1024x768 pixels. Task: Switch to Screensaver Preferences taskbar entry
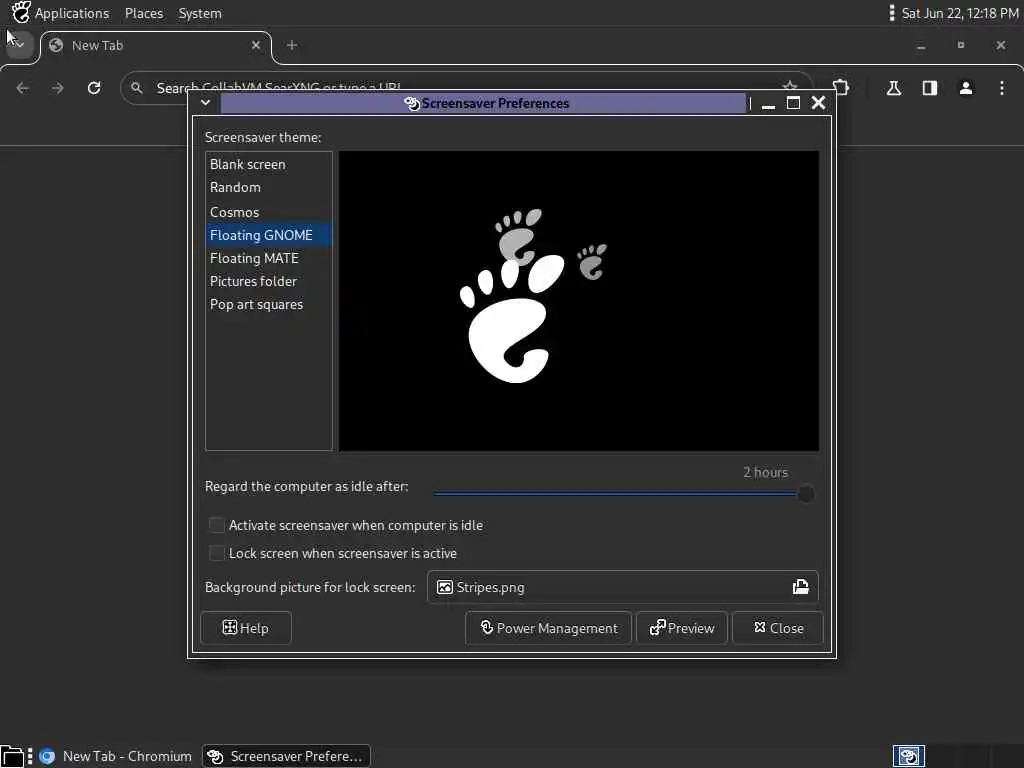pos(286,756)
